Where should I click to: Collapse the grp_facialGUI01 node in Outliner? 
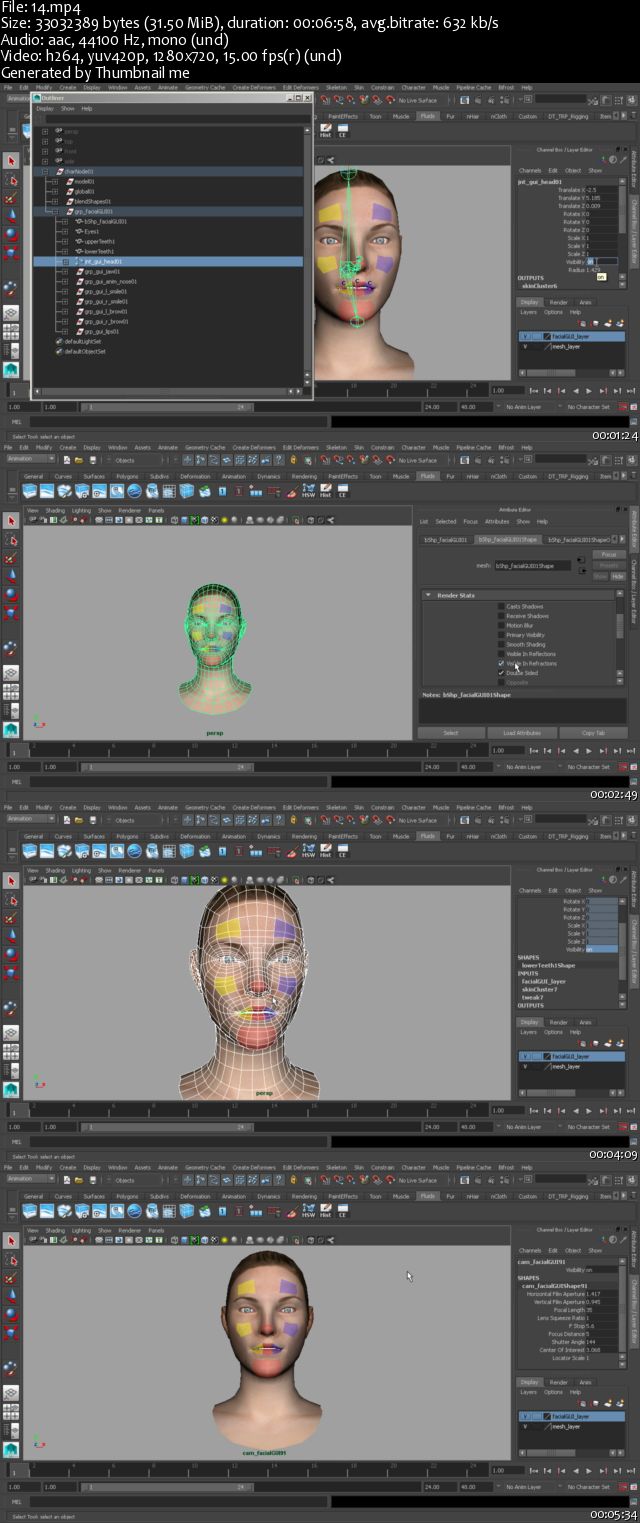tap(55, 211)
